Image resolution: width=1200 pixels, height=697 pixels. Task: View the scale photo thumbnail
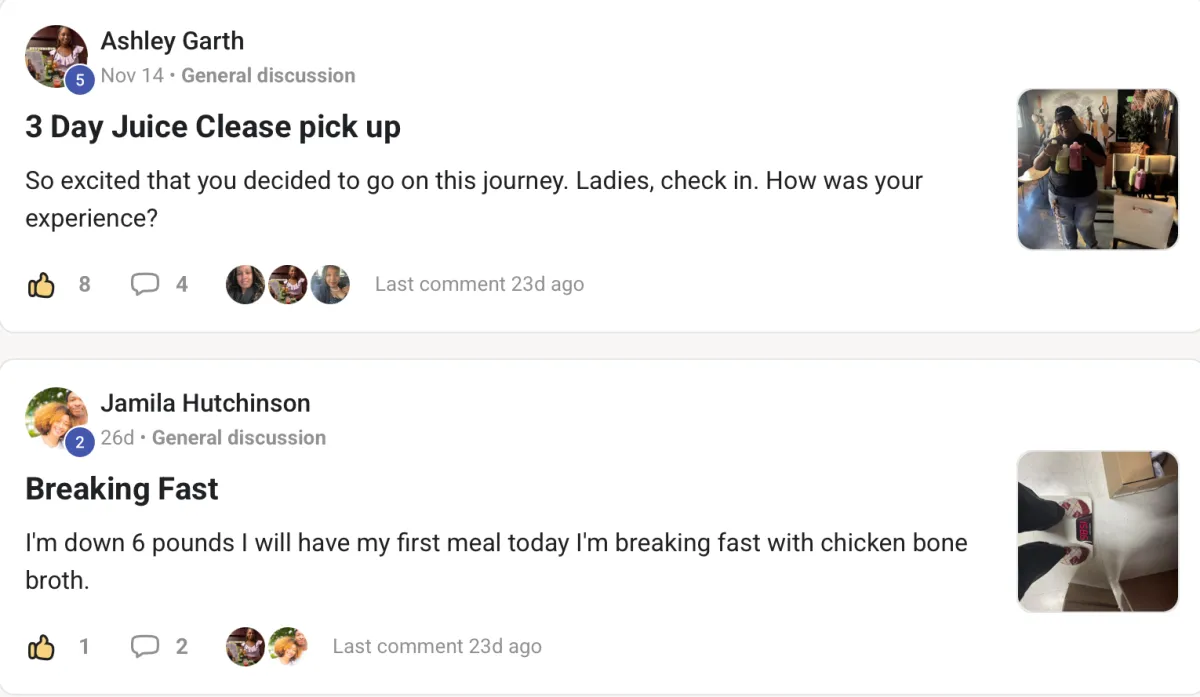pos(1097,531)
